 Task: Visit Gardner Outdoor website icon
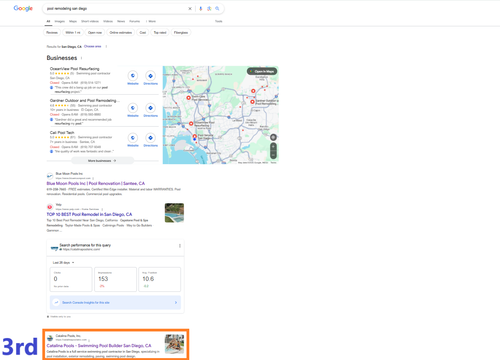click(x=133, y=108)
